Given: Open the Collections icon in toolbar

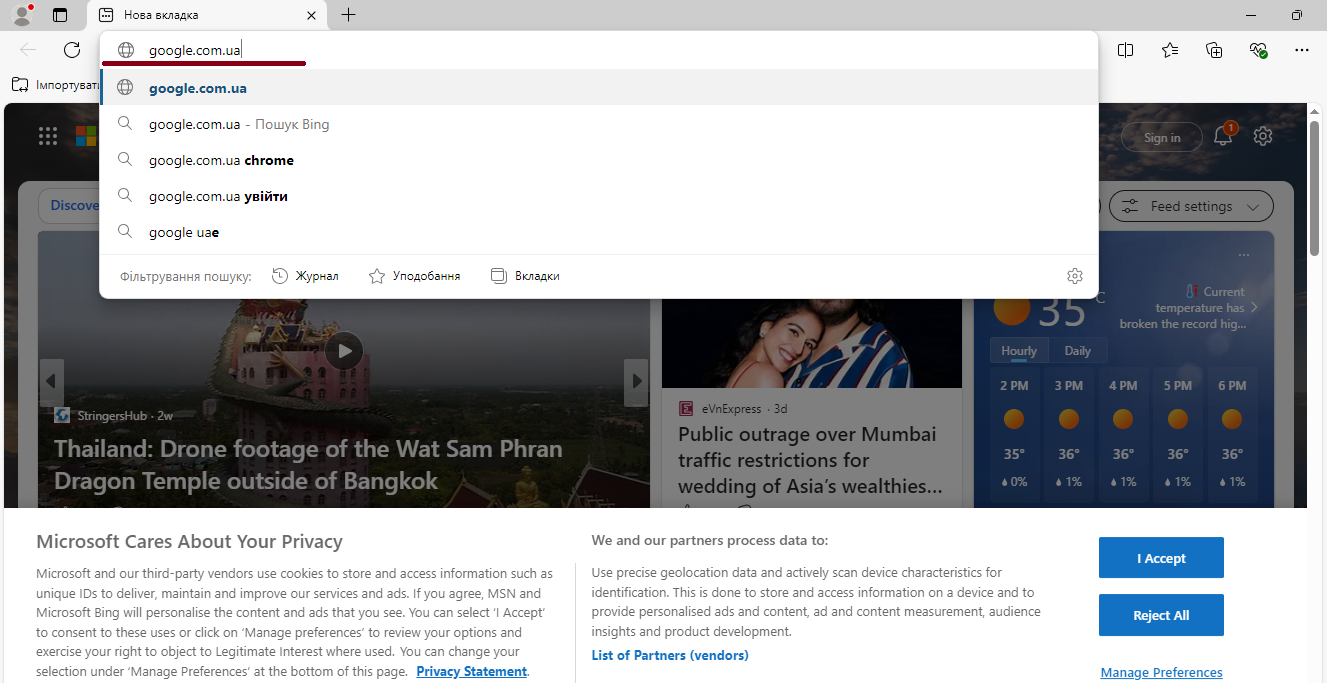Looking at the screenshot, I should pyautogui.click(x=1214, y=50).
